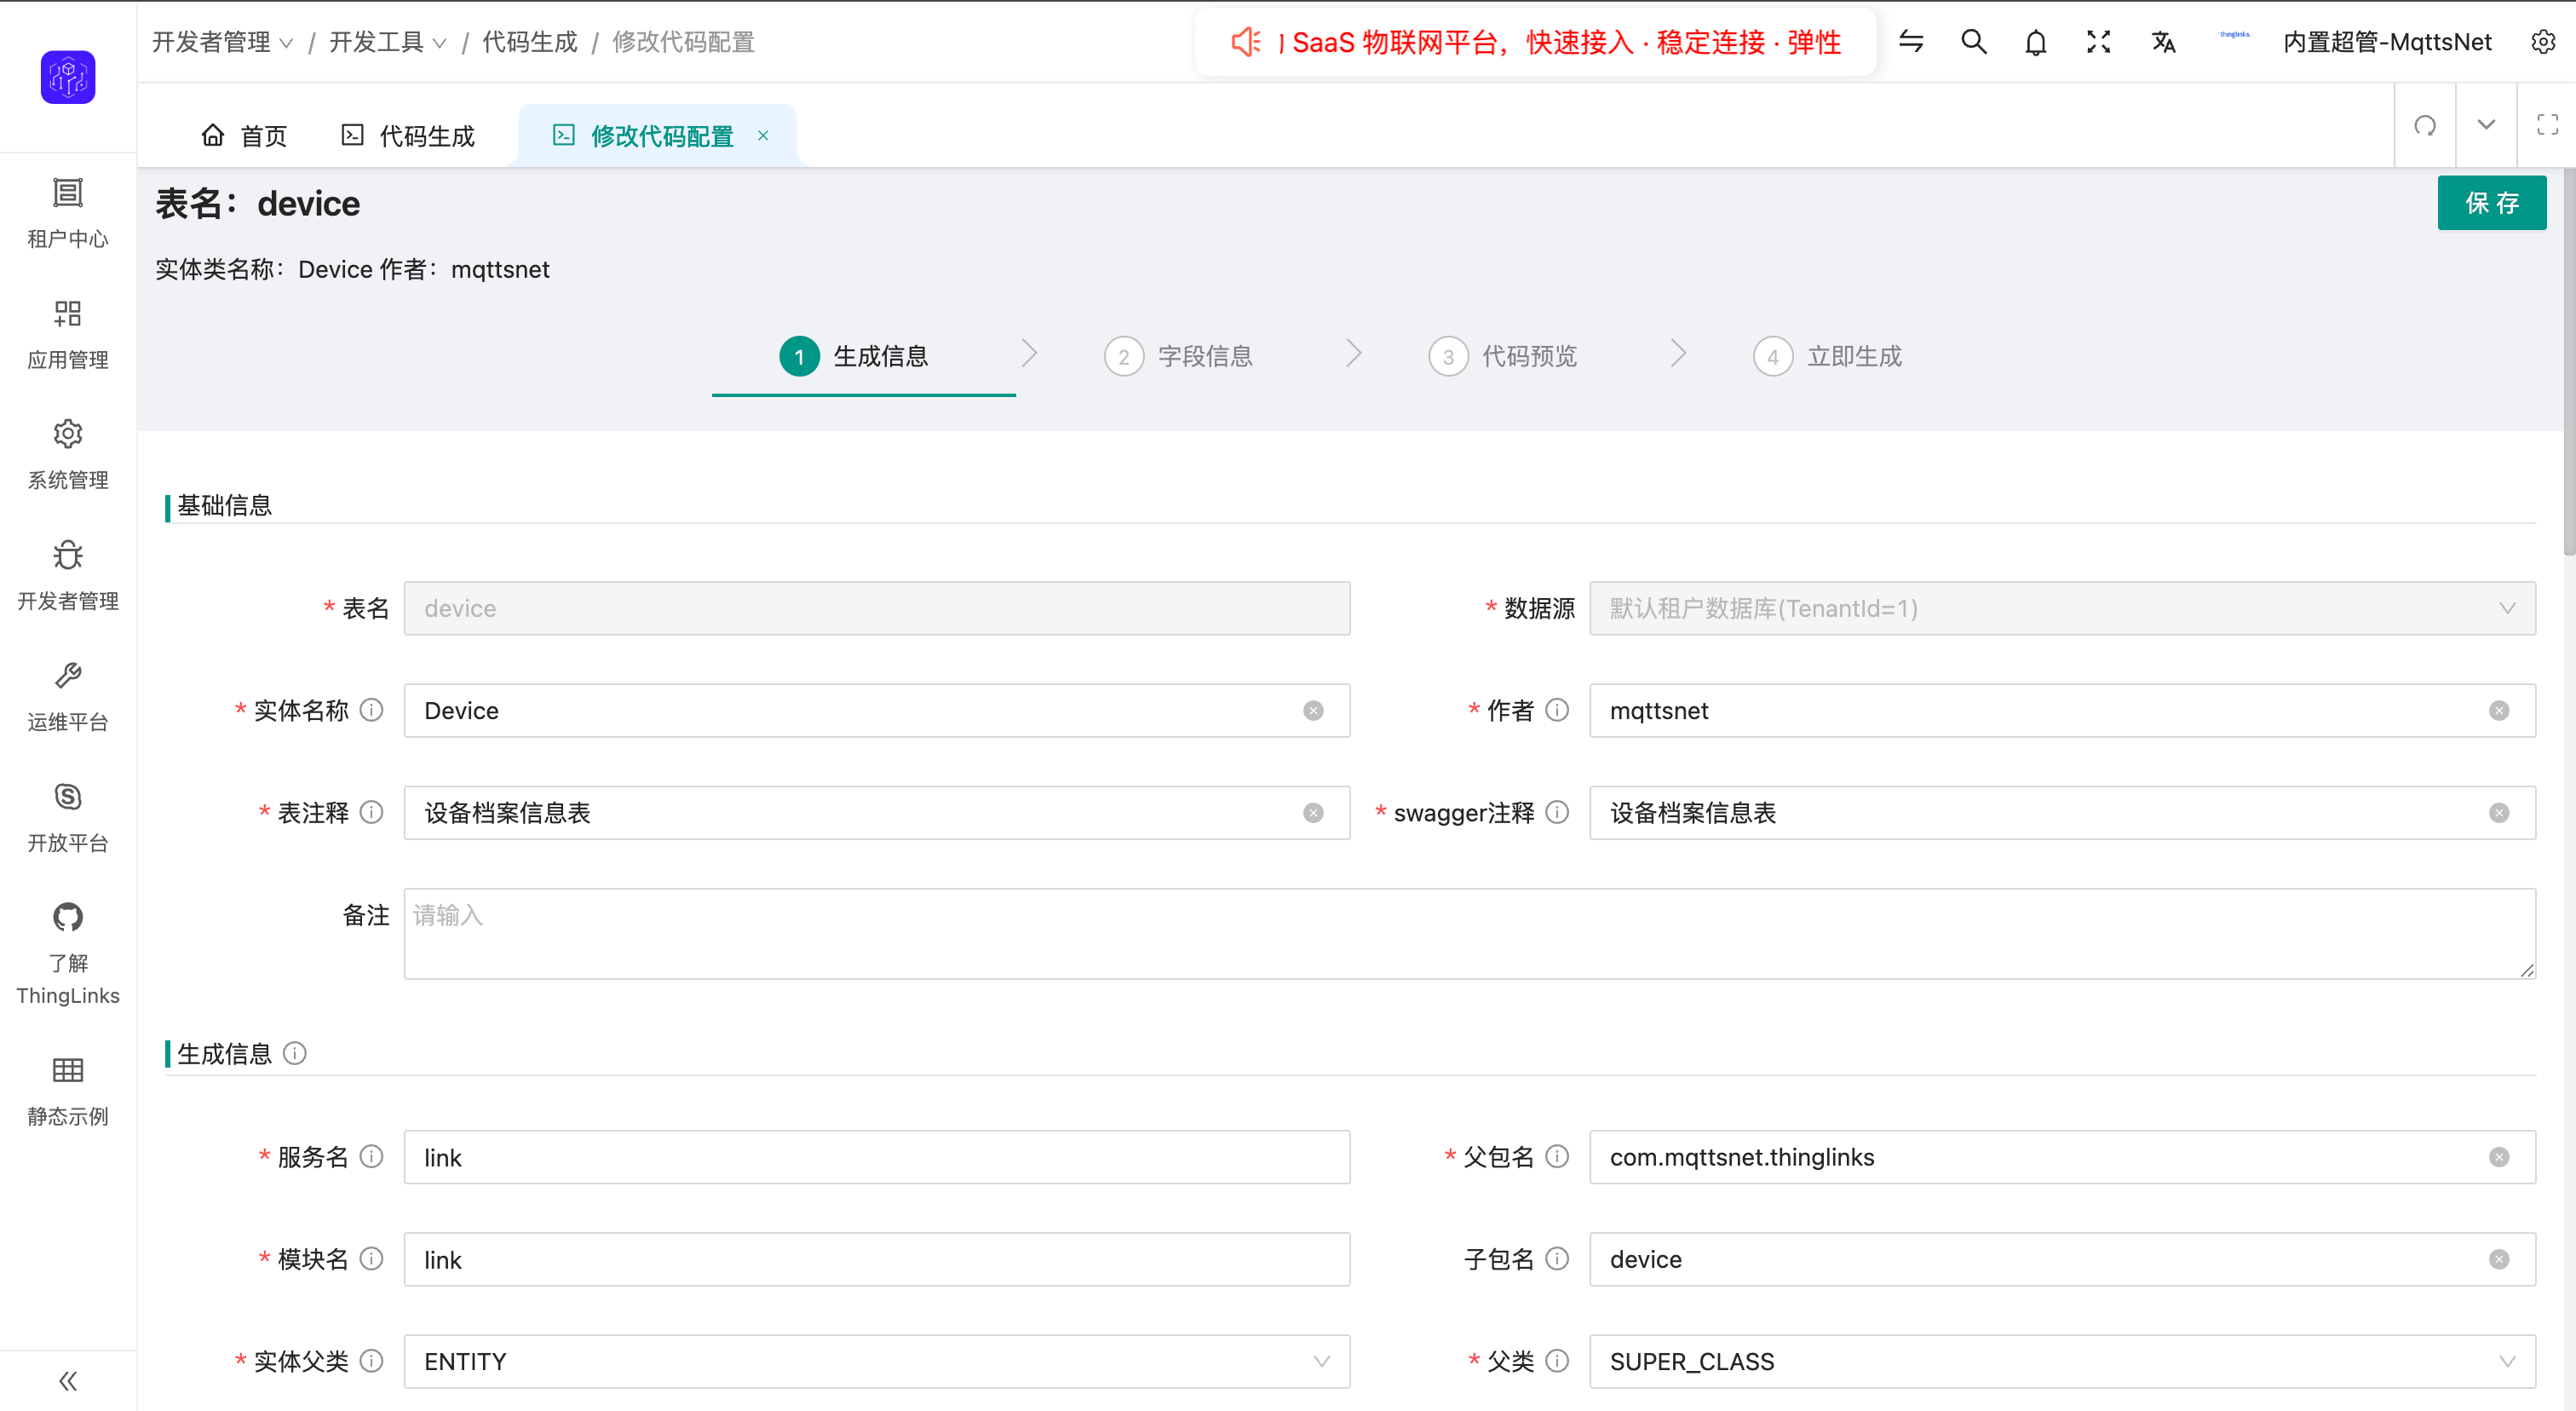Screen dimensions: 2576x1411
Task: Focus the 父包名 input field
Action: (x=2062, y=1156)
